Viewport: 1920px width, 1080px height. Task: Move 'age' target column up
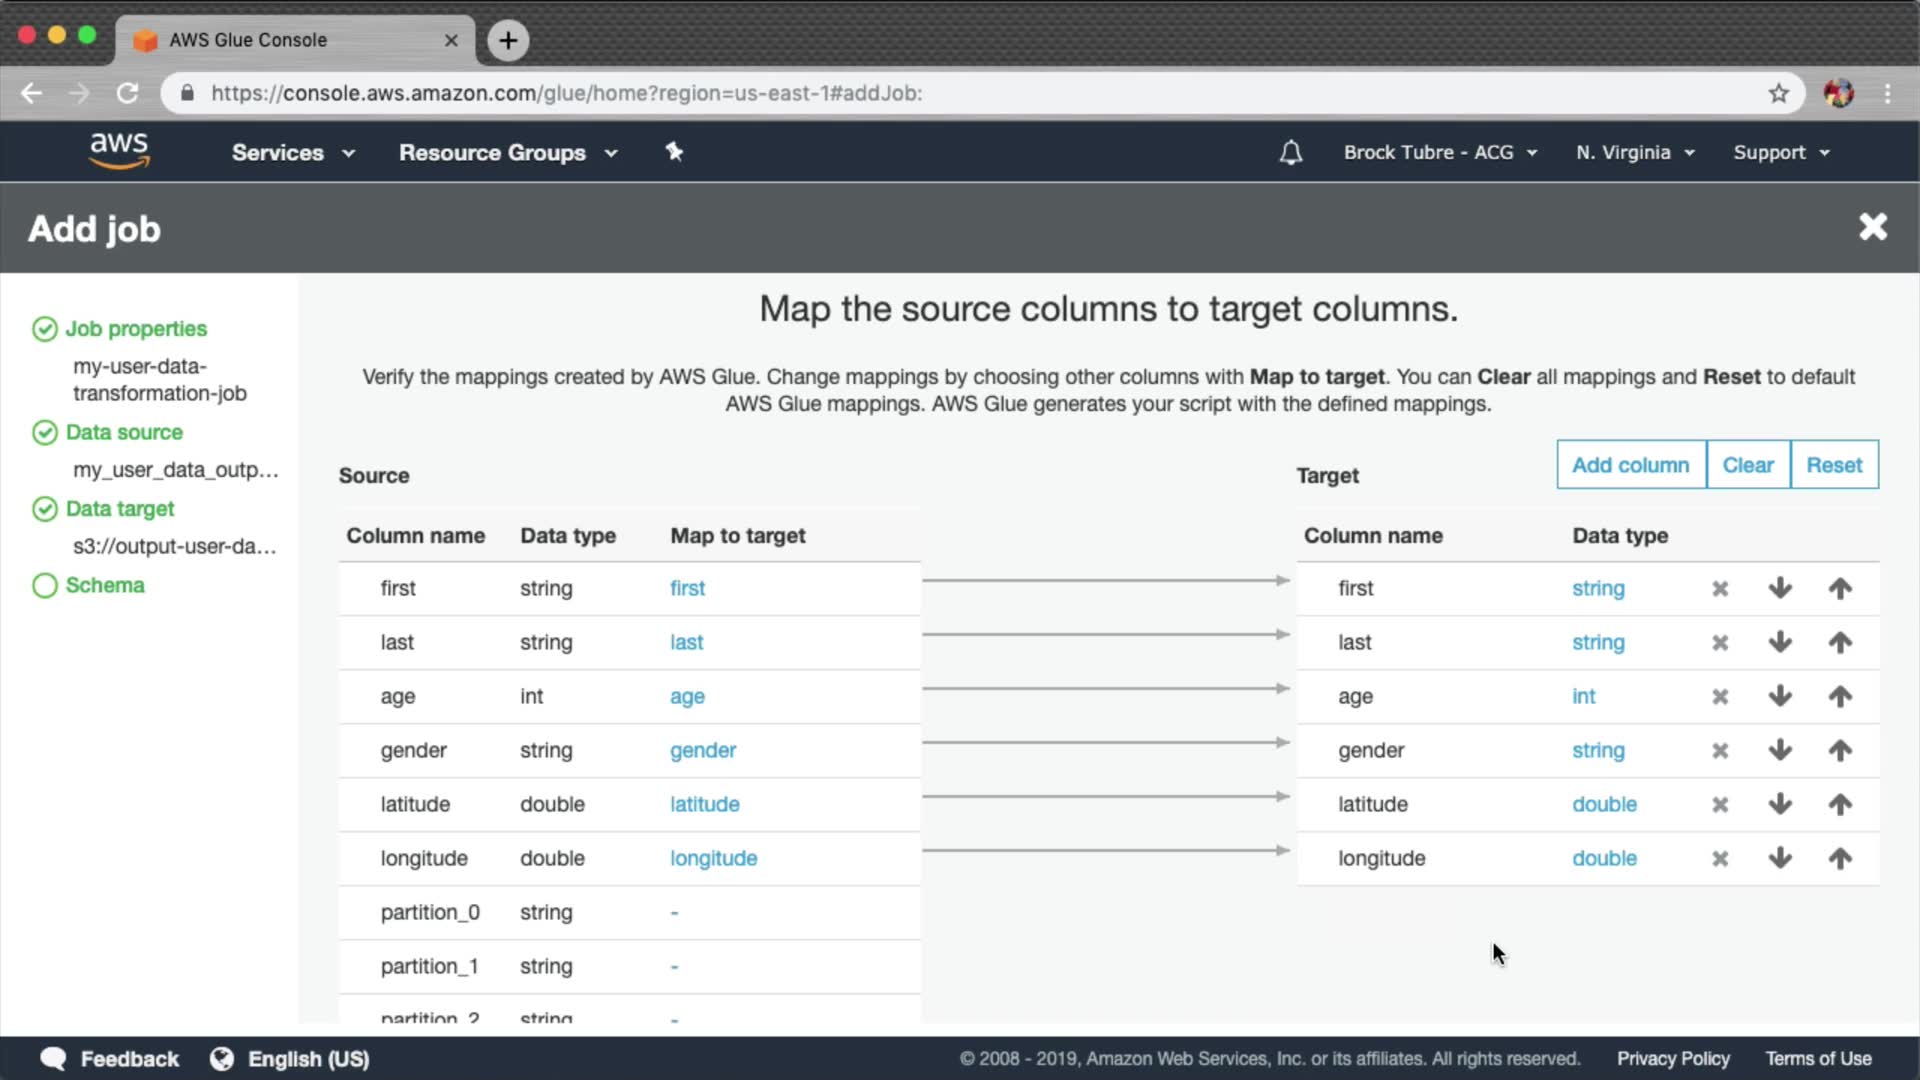pos(1840,697)
